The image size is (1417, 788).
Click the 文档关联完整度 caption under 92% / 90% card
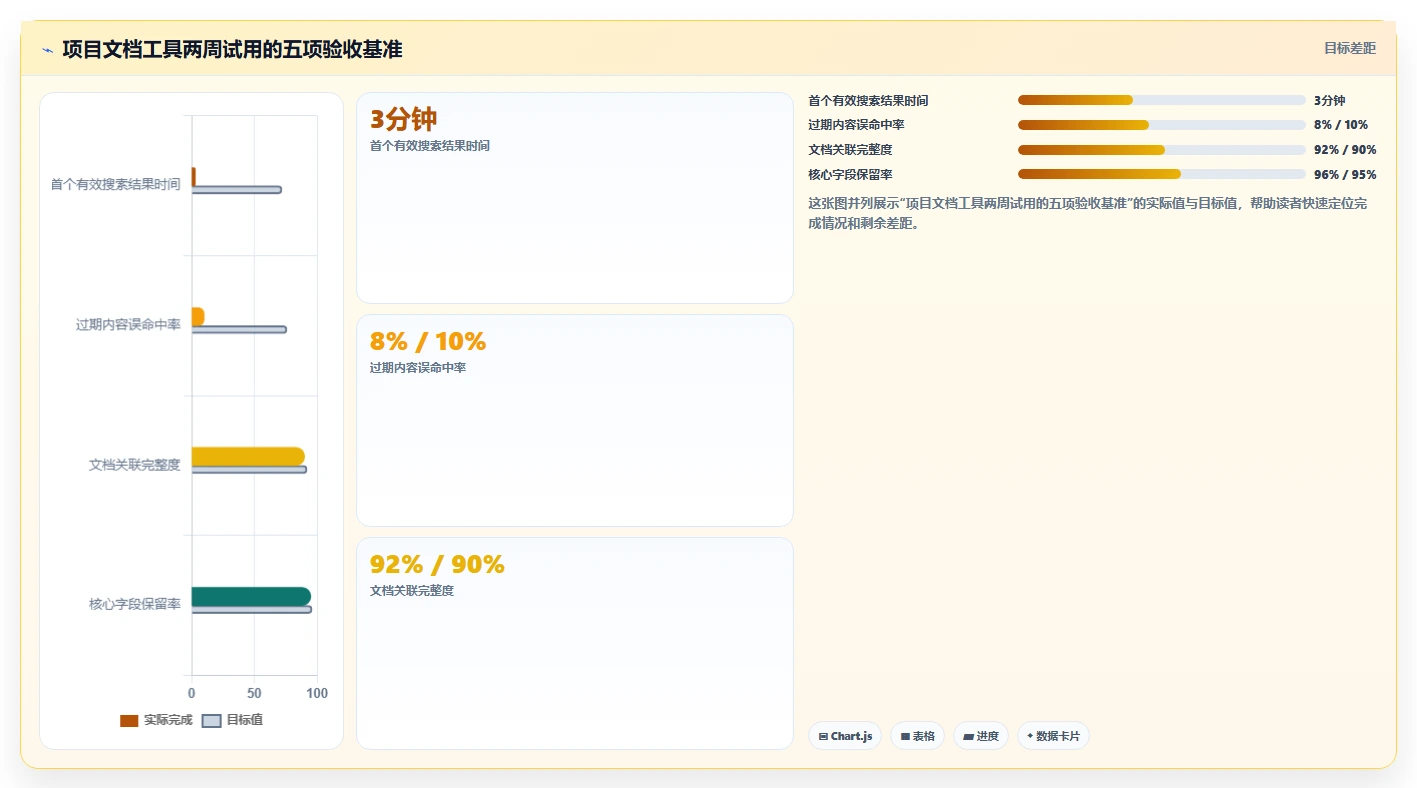pyautogui.click(x=412, y=591)
